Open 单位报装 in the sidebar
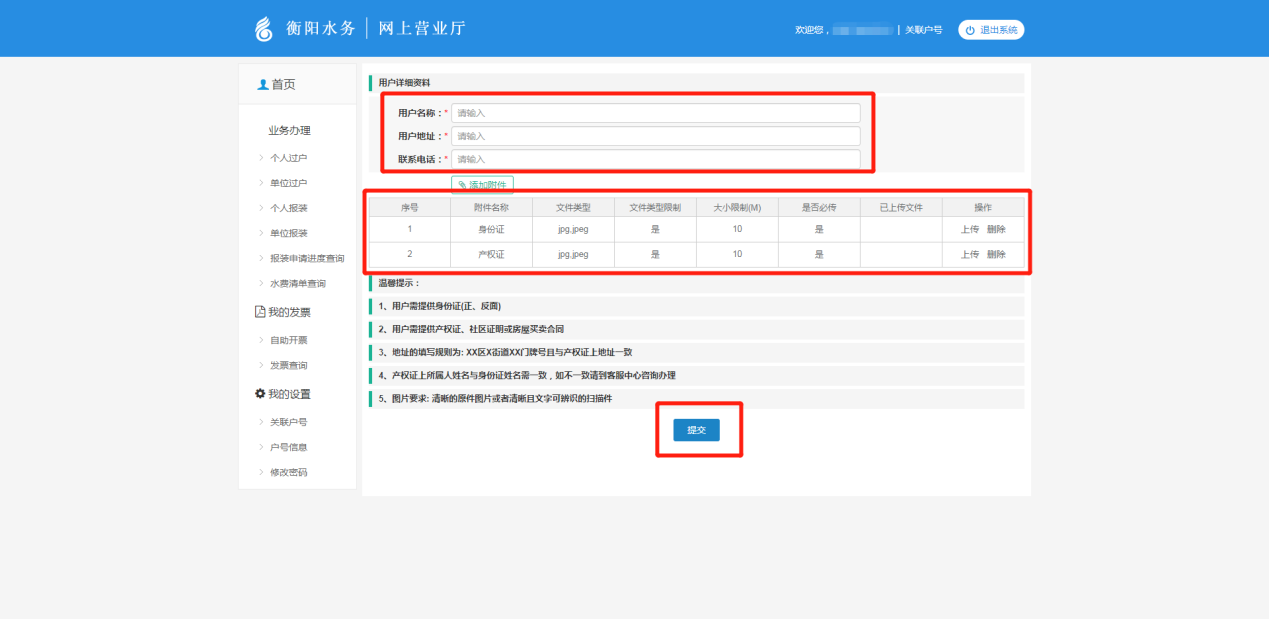 coord(288,233)
